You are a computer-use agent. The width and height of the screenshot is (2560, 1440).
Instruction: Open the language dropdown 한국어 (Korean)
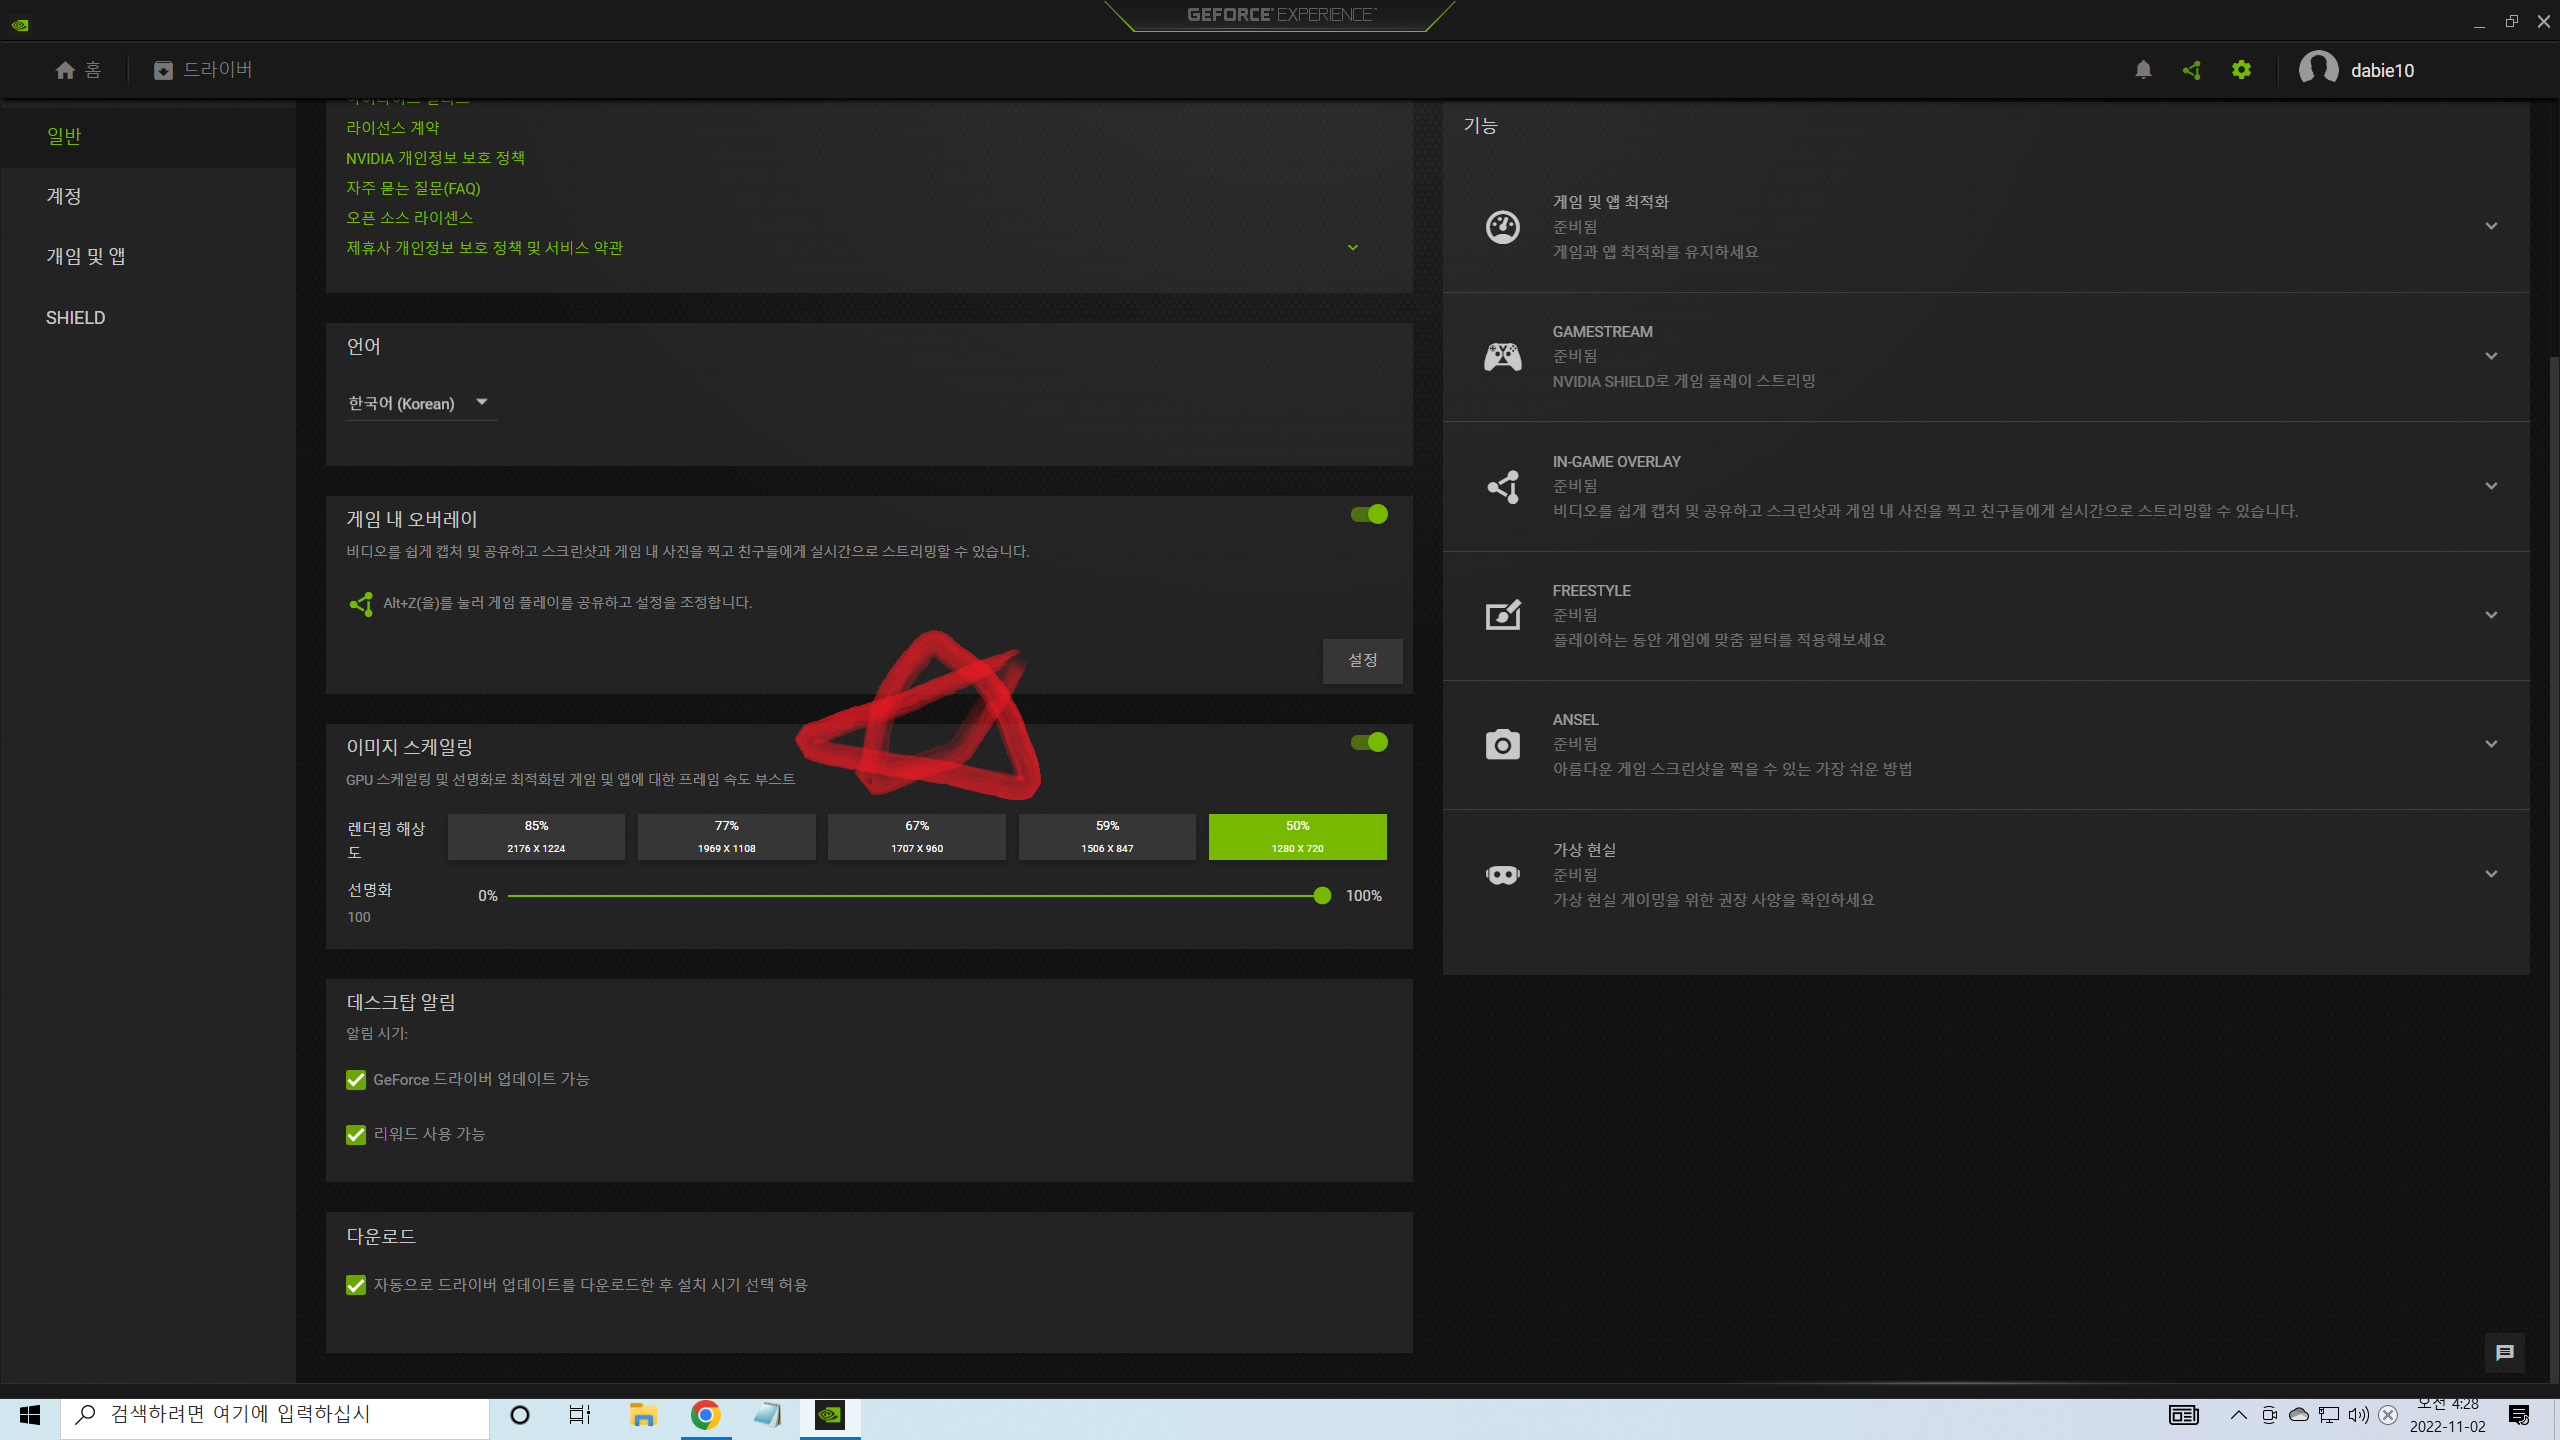pos(421,403)
